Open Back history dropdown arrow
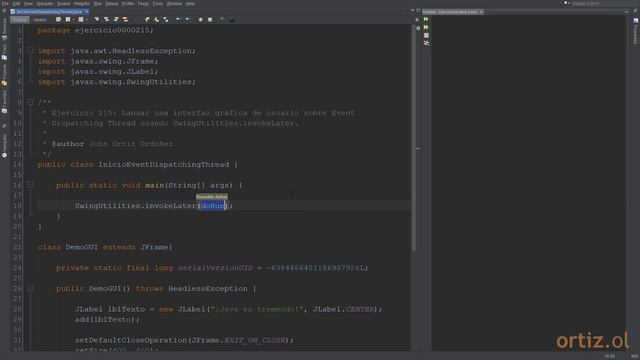 (73, 20)
